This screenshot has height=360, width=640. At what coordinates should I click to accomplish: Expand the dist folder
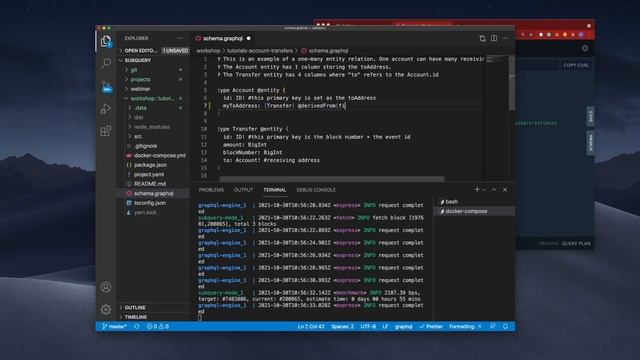(153, 117)
